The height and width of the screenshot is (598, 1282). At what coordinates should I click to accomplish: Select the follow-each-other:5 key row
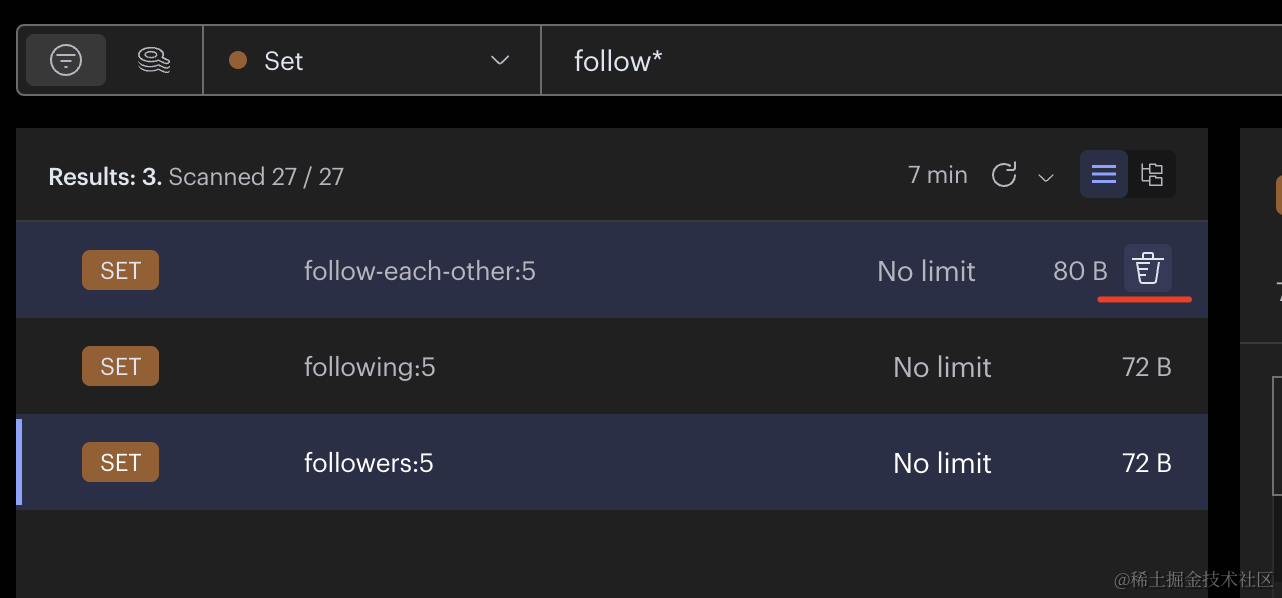coord(612,270)
